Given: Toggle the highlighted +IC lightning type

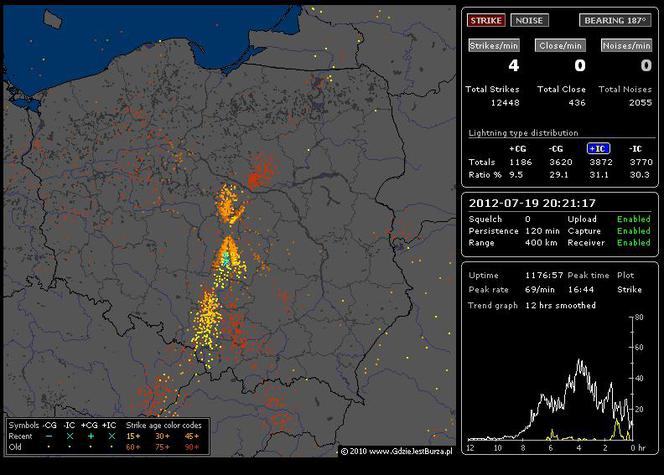Looking at the screenshot, I should pyautogui.click(x=598, y=149).
